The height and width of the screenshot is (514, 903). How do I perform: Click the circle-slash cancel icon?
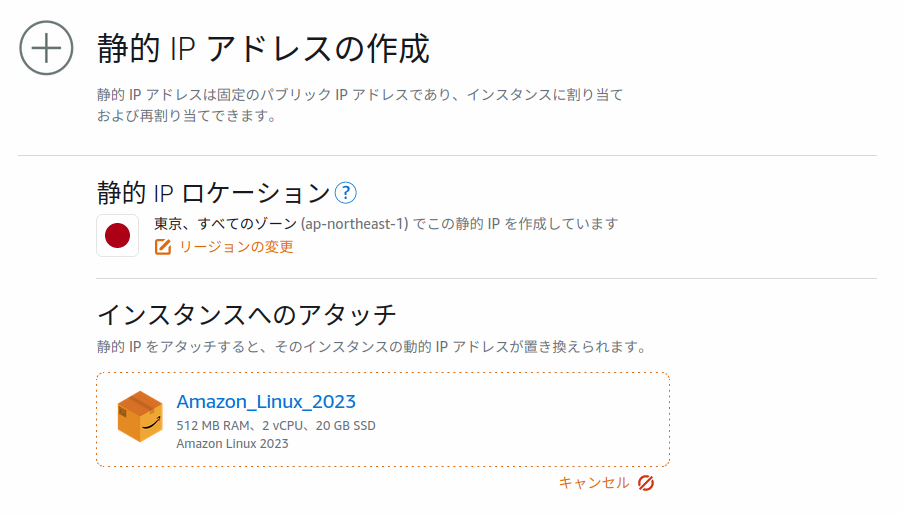(646, 483)
